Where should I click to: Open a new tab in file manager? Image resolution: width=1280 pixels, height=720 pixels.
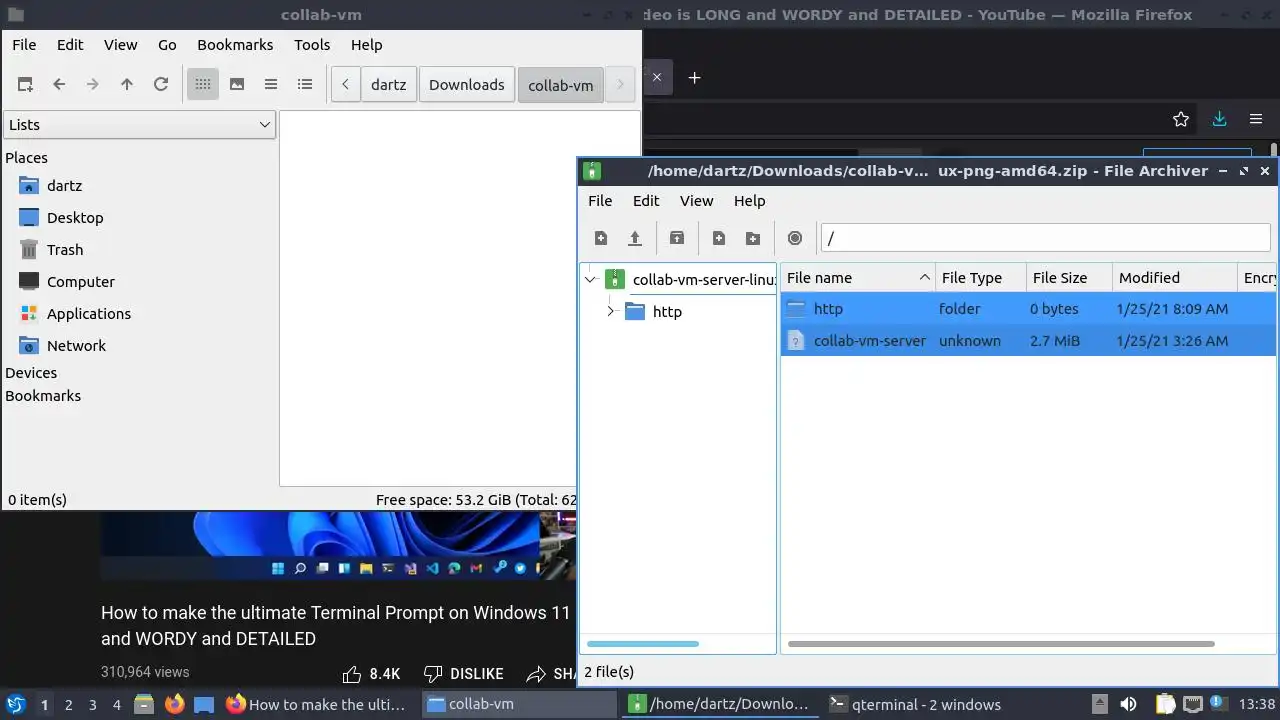tap(25, 84)
